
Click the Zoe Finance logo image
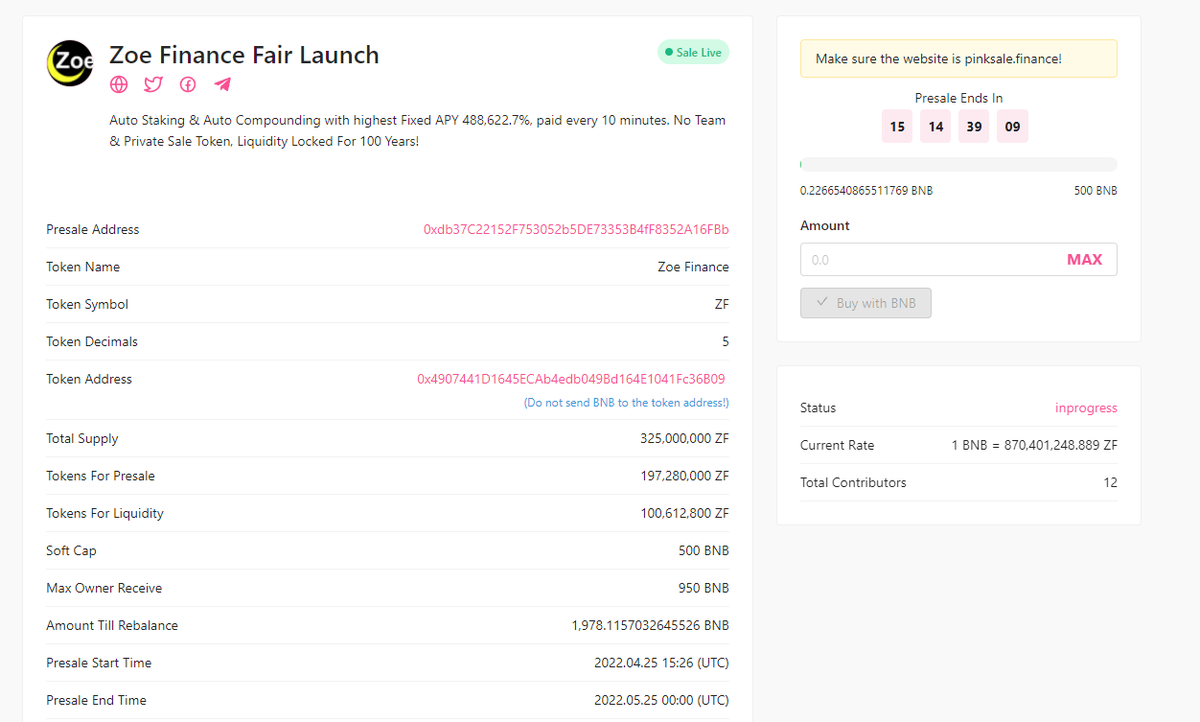coord(70,63)
